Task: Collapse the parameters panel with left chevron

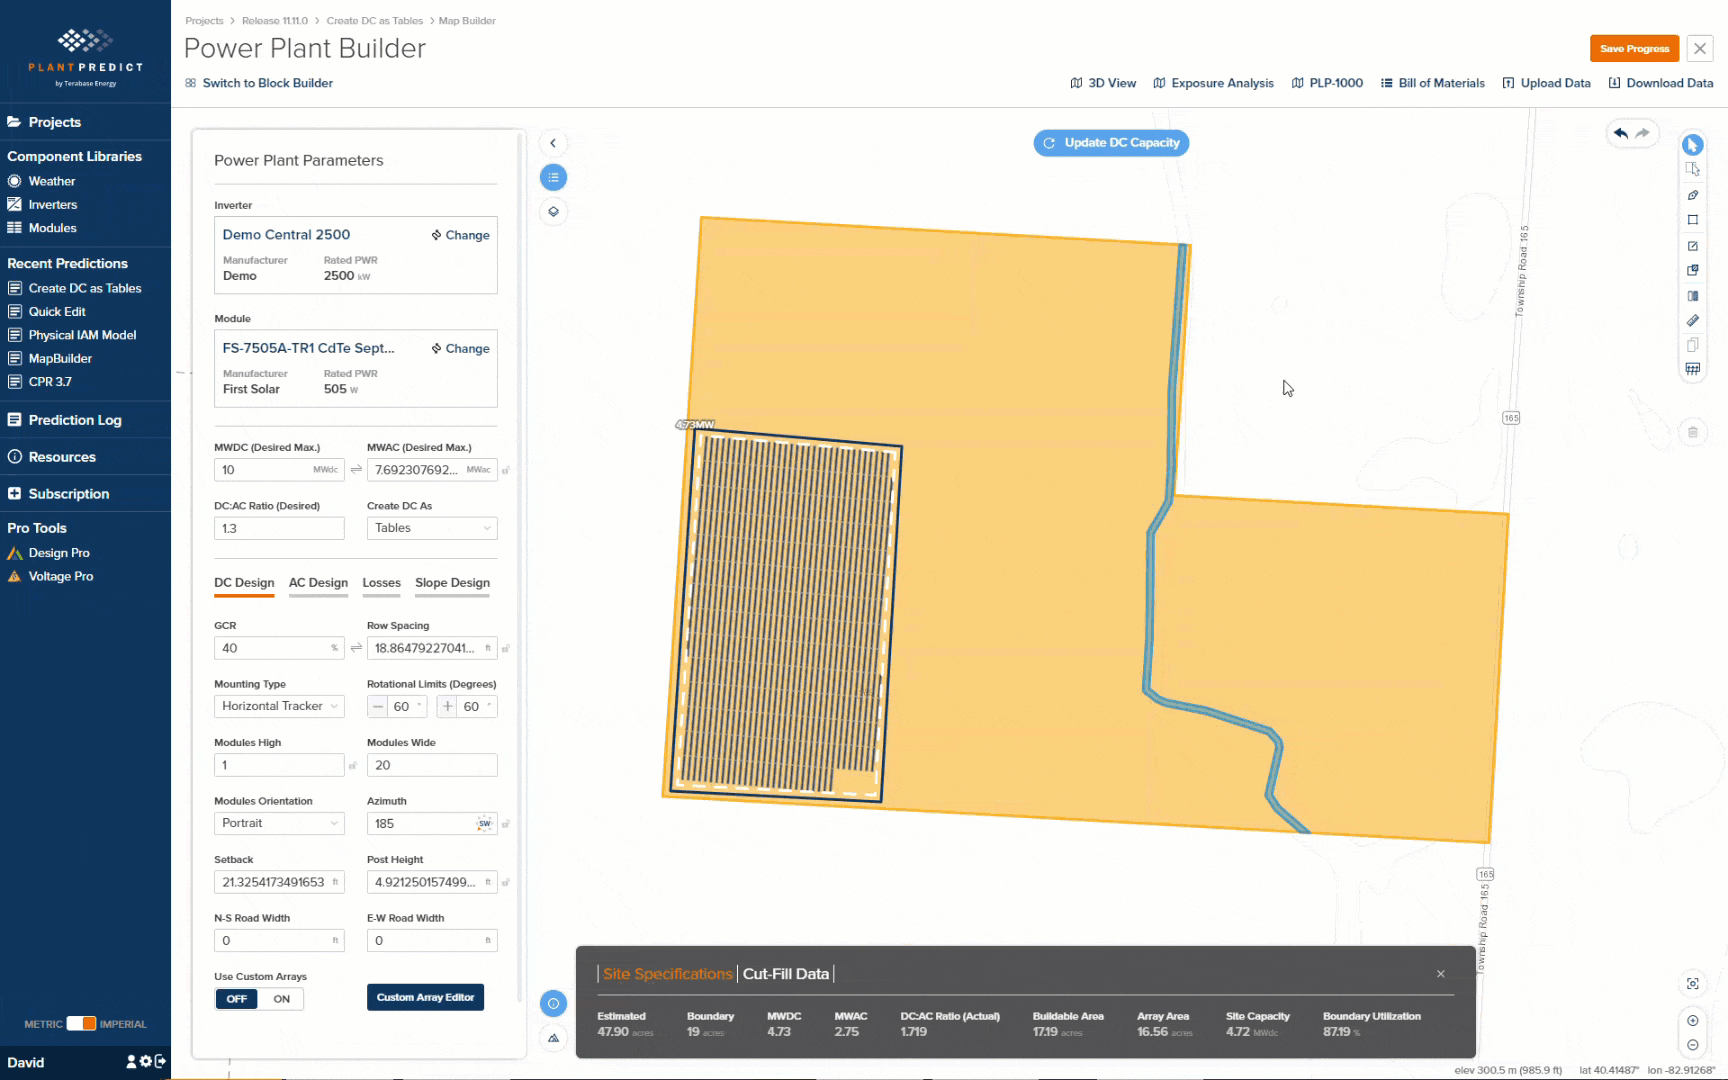Action: pos(553,143)
